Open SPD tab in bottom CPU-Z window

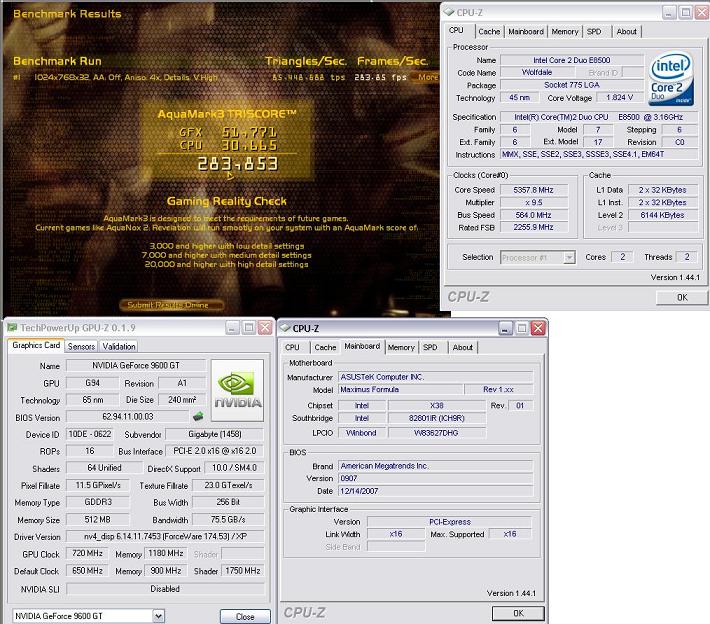(430, 347)
